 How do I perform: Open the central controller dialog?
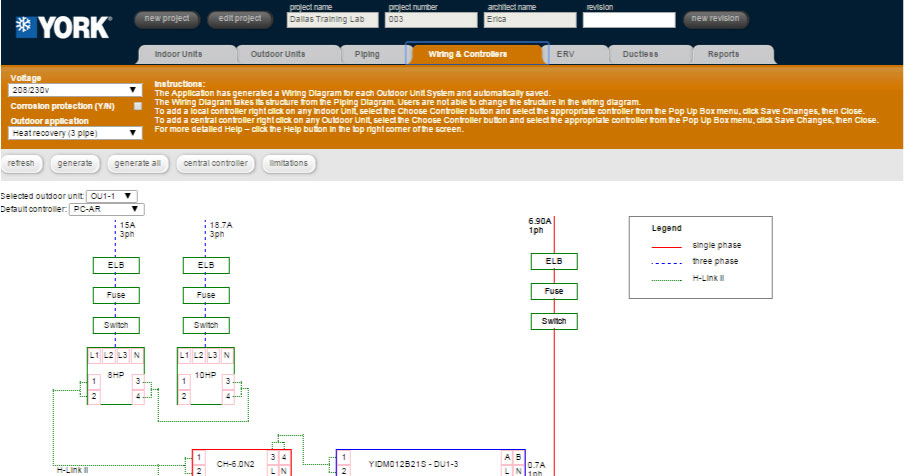[215, 163]
